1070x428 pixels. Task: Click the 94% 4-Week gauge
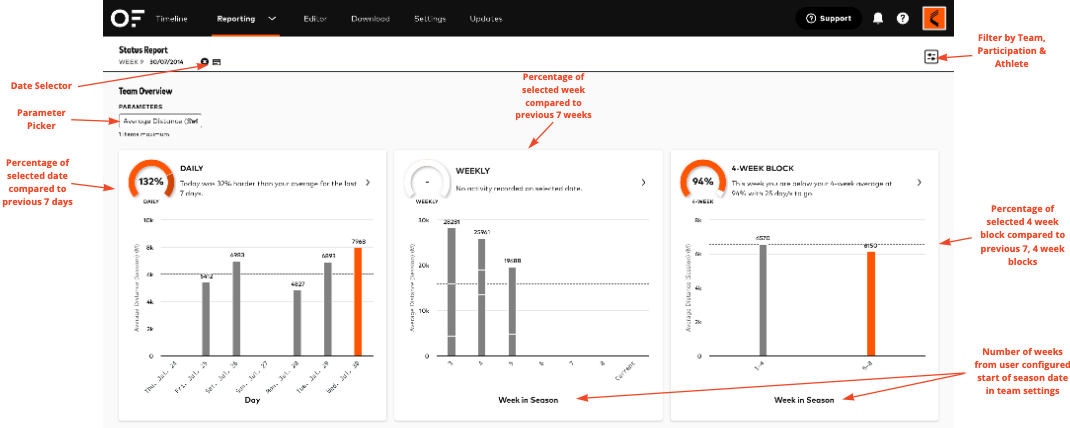[703, 182]
